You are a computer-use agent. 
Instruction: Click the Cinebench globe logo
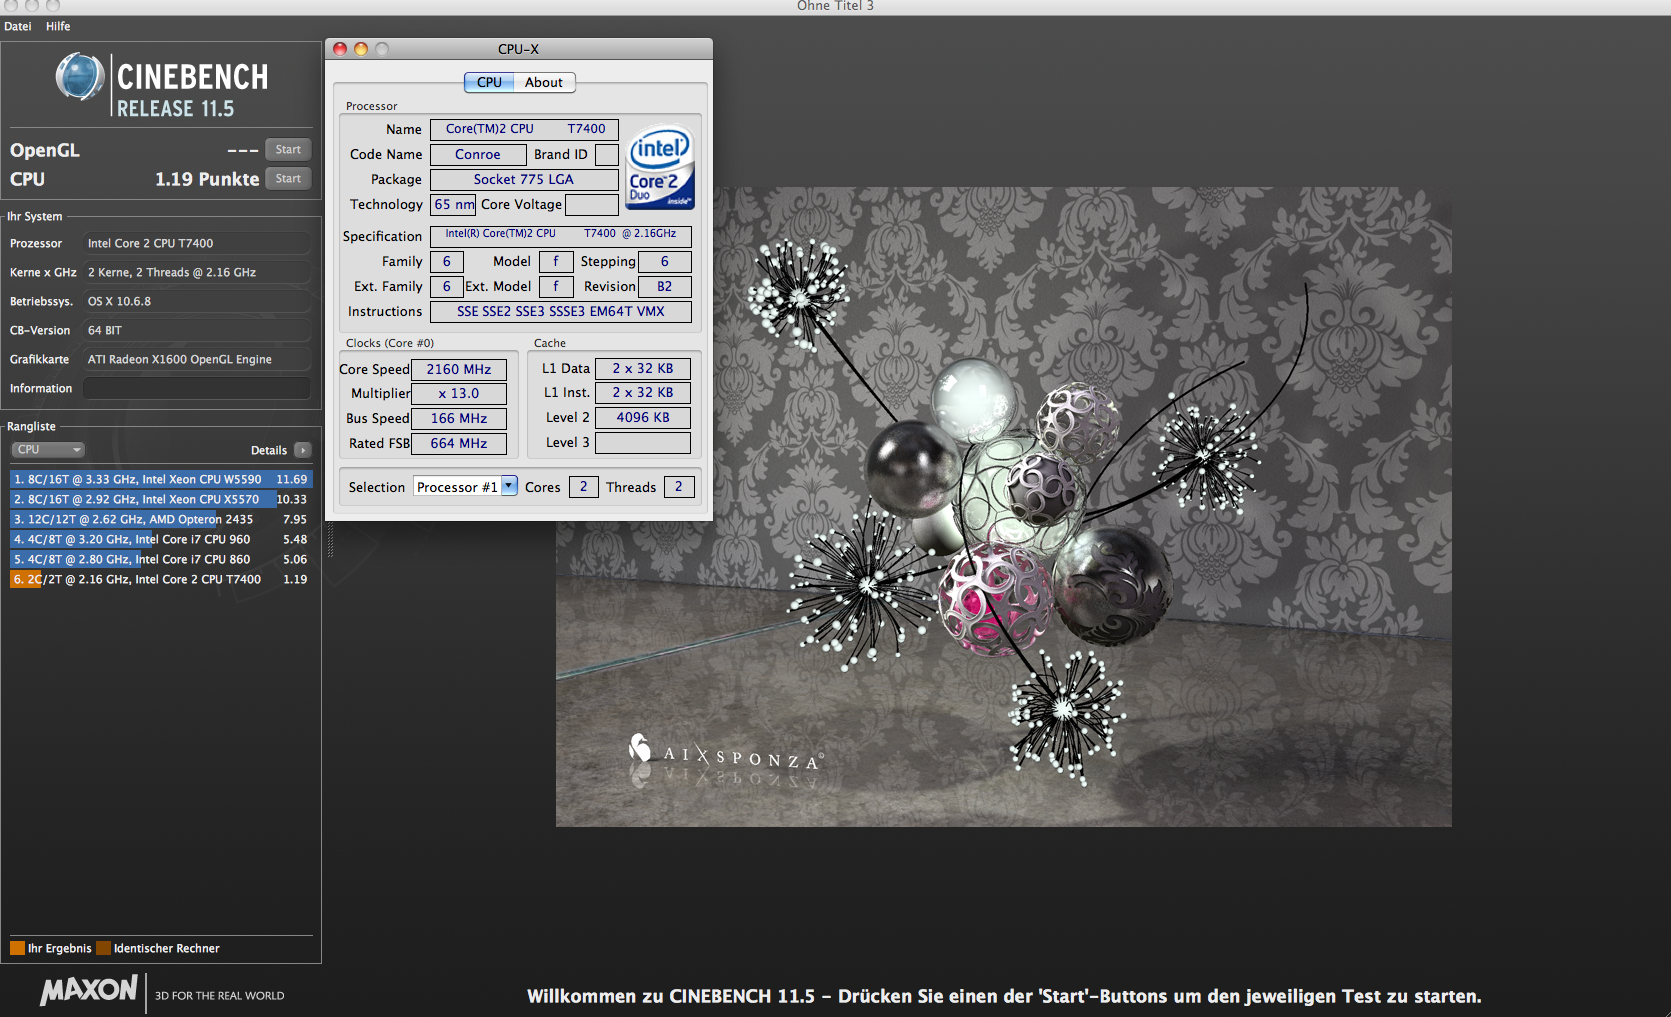tap(80, 77)
